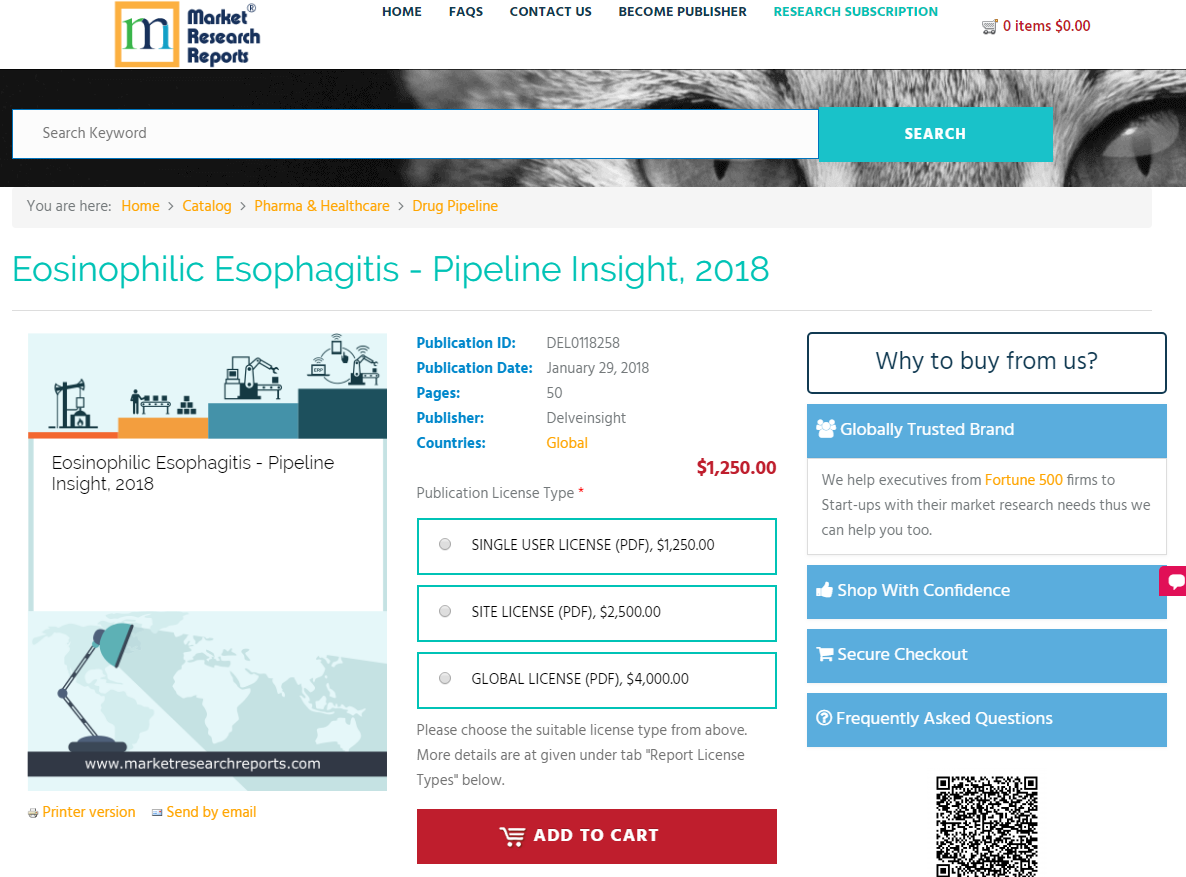The height and width of the screenshot is (877, 1186).
Task: Select Global License radio button
Action: tap(445, 679)
